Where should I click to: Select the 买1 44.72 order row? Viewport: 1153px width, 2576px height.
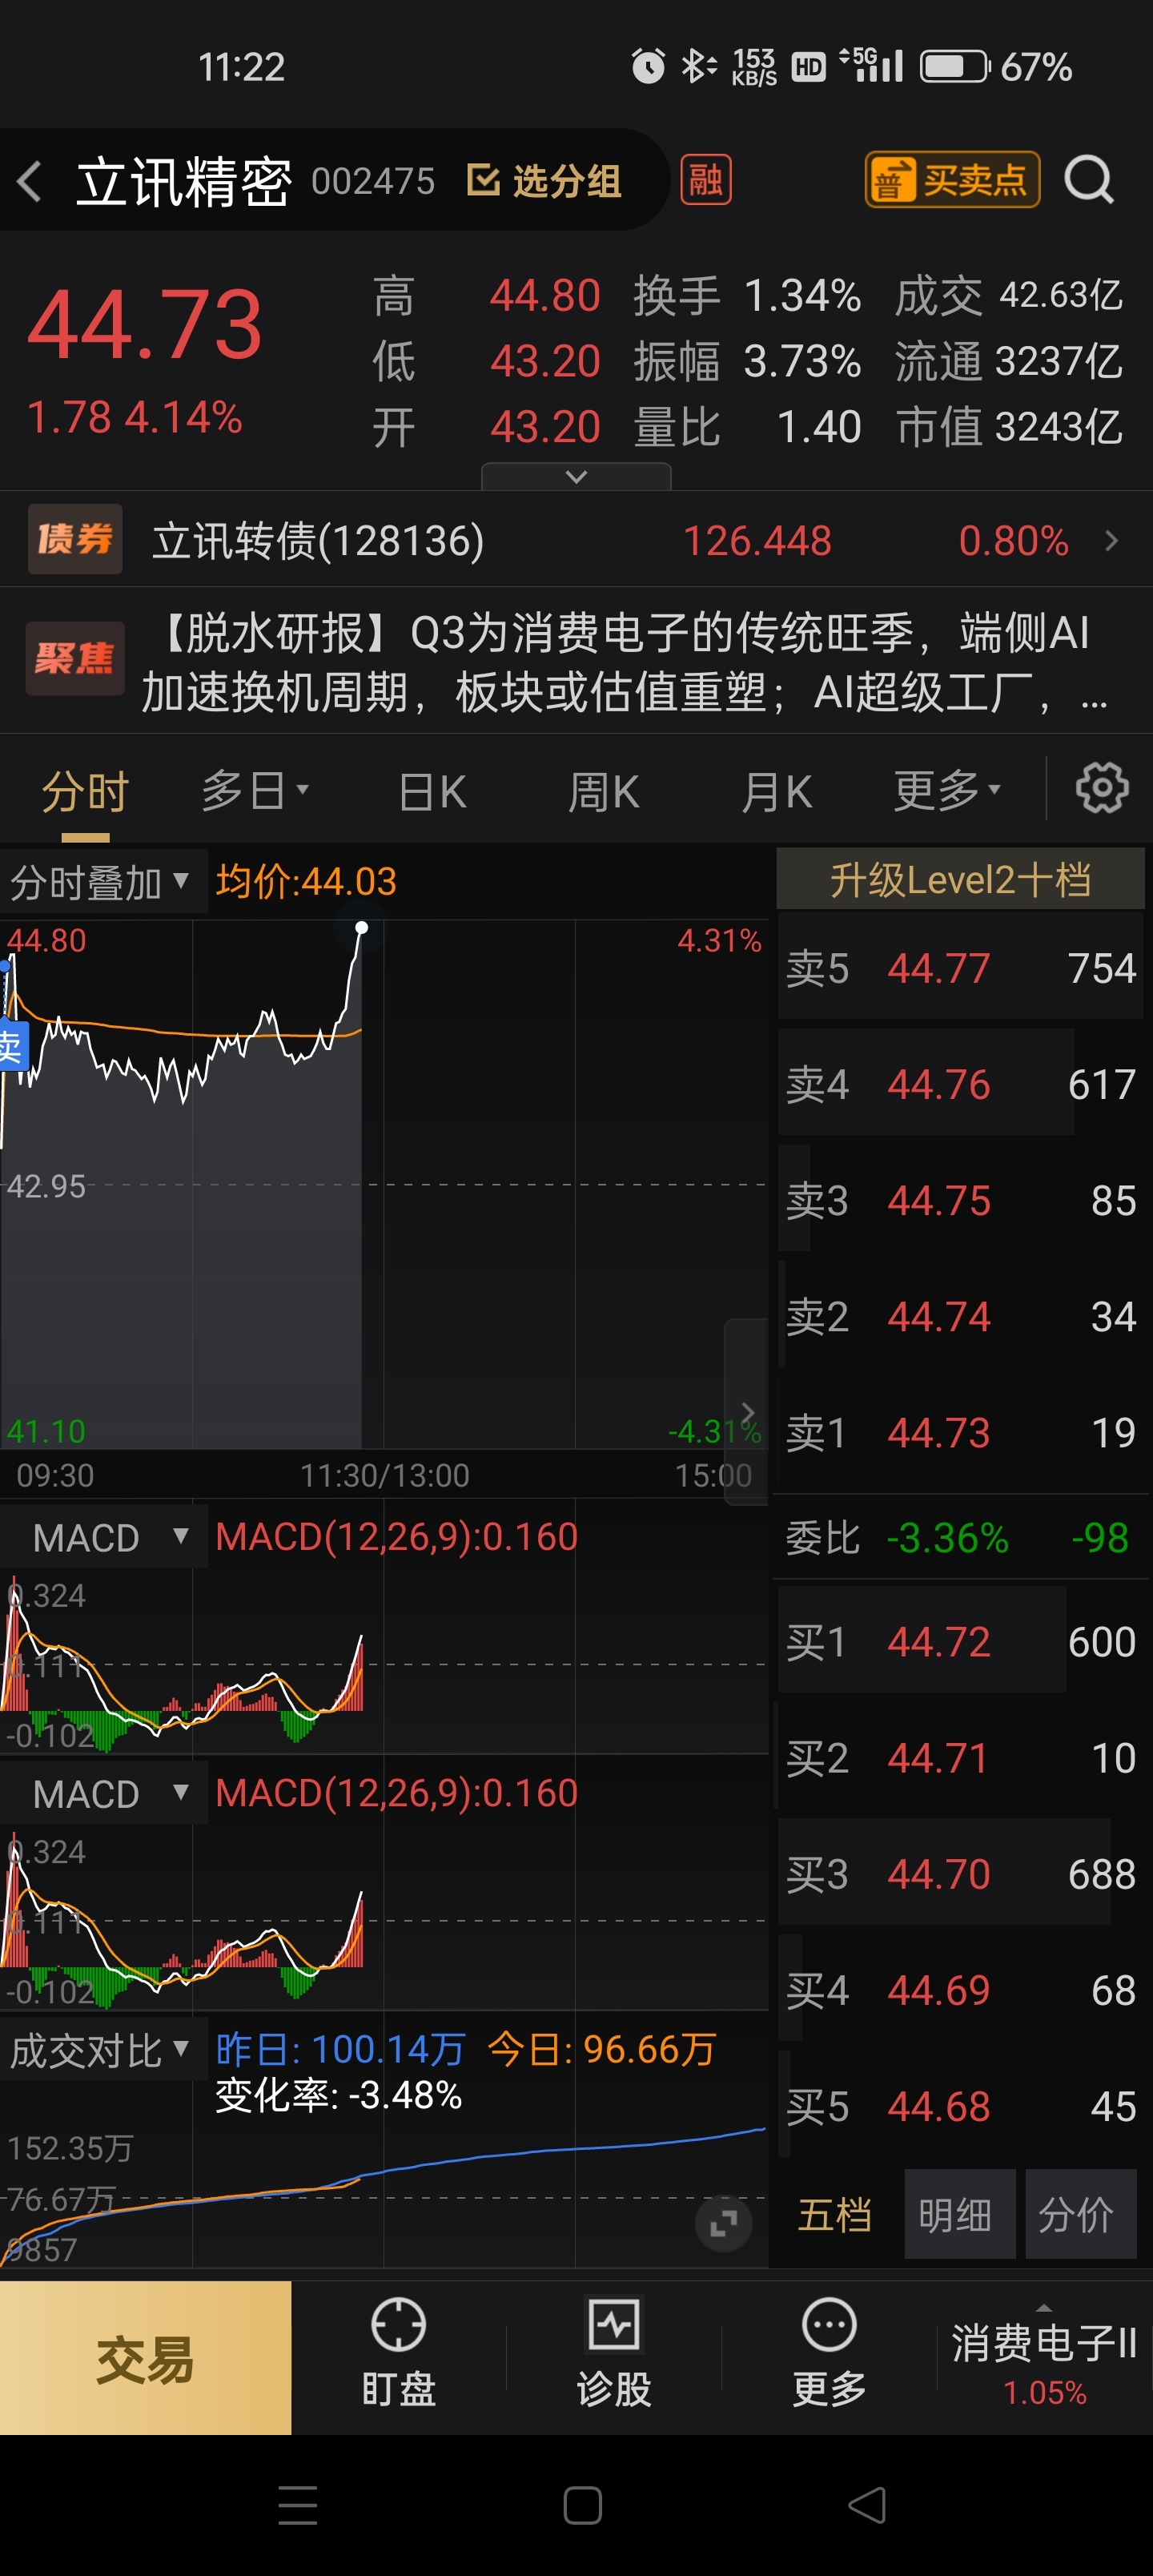(x=961, y=1641)
